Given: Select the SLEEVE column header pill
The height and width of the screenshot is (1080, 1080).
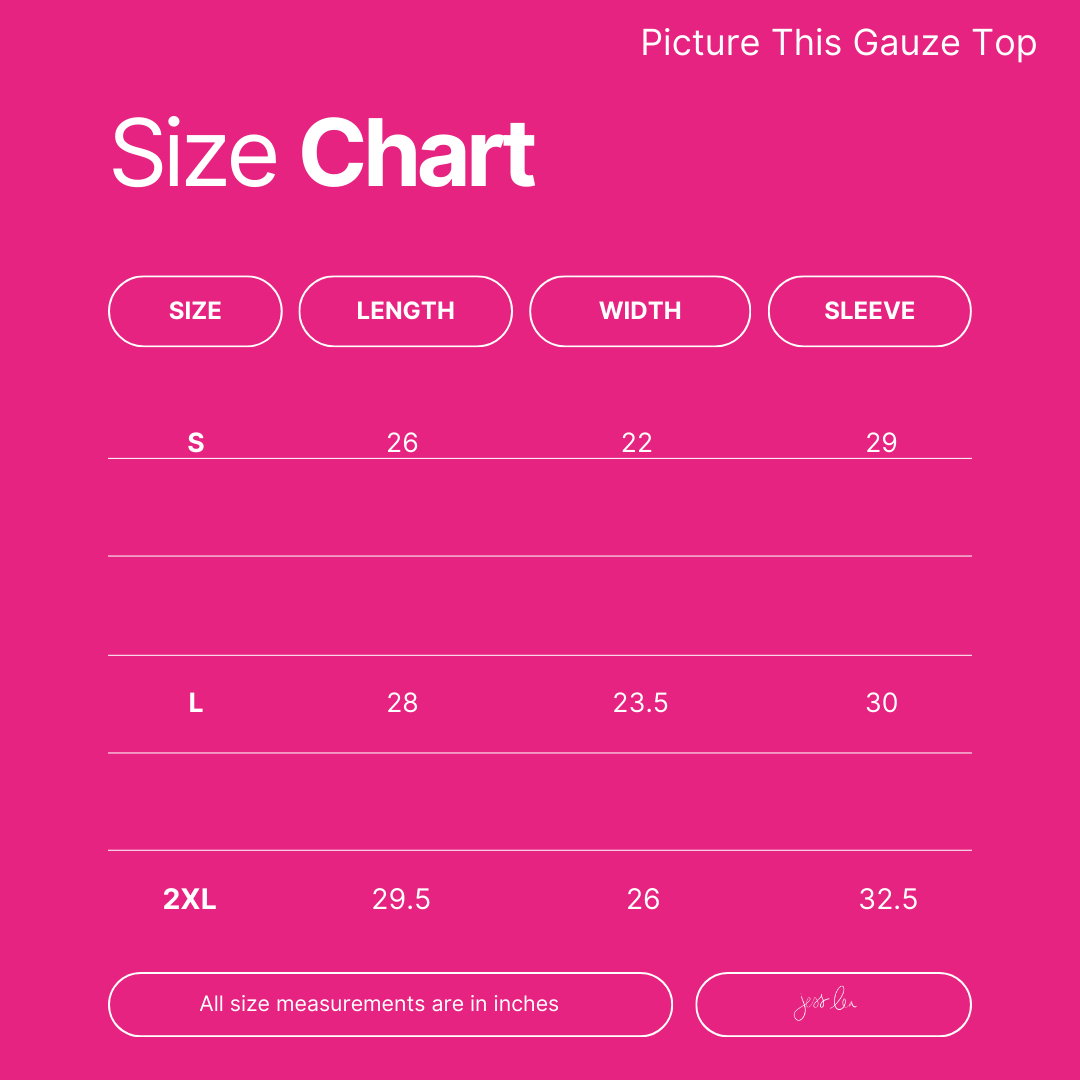Looking at the screenshot, I should point(869,311).
